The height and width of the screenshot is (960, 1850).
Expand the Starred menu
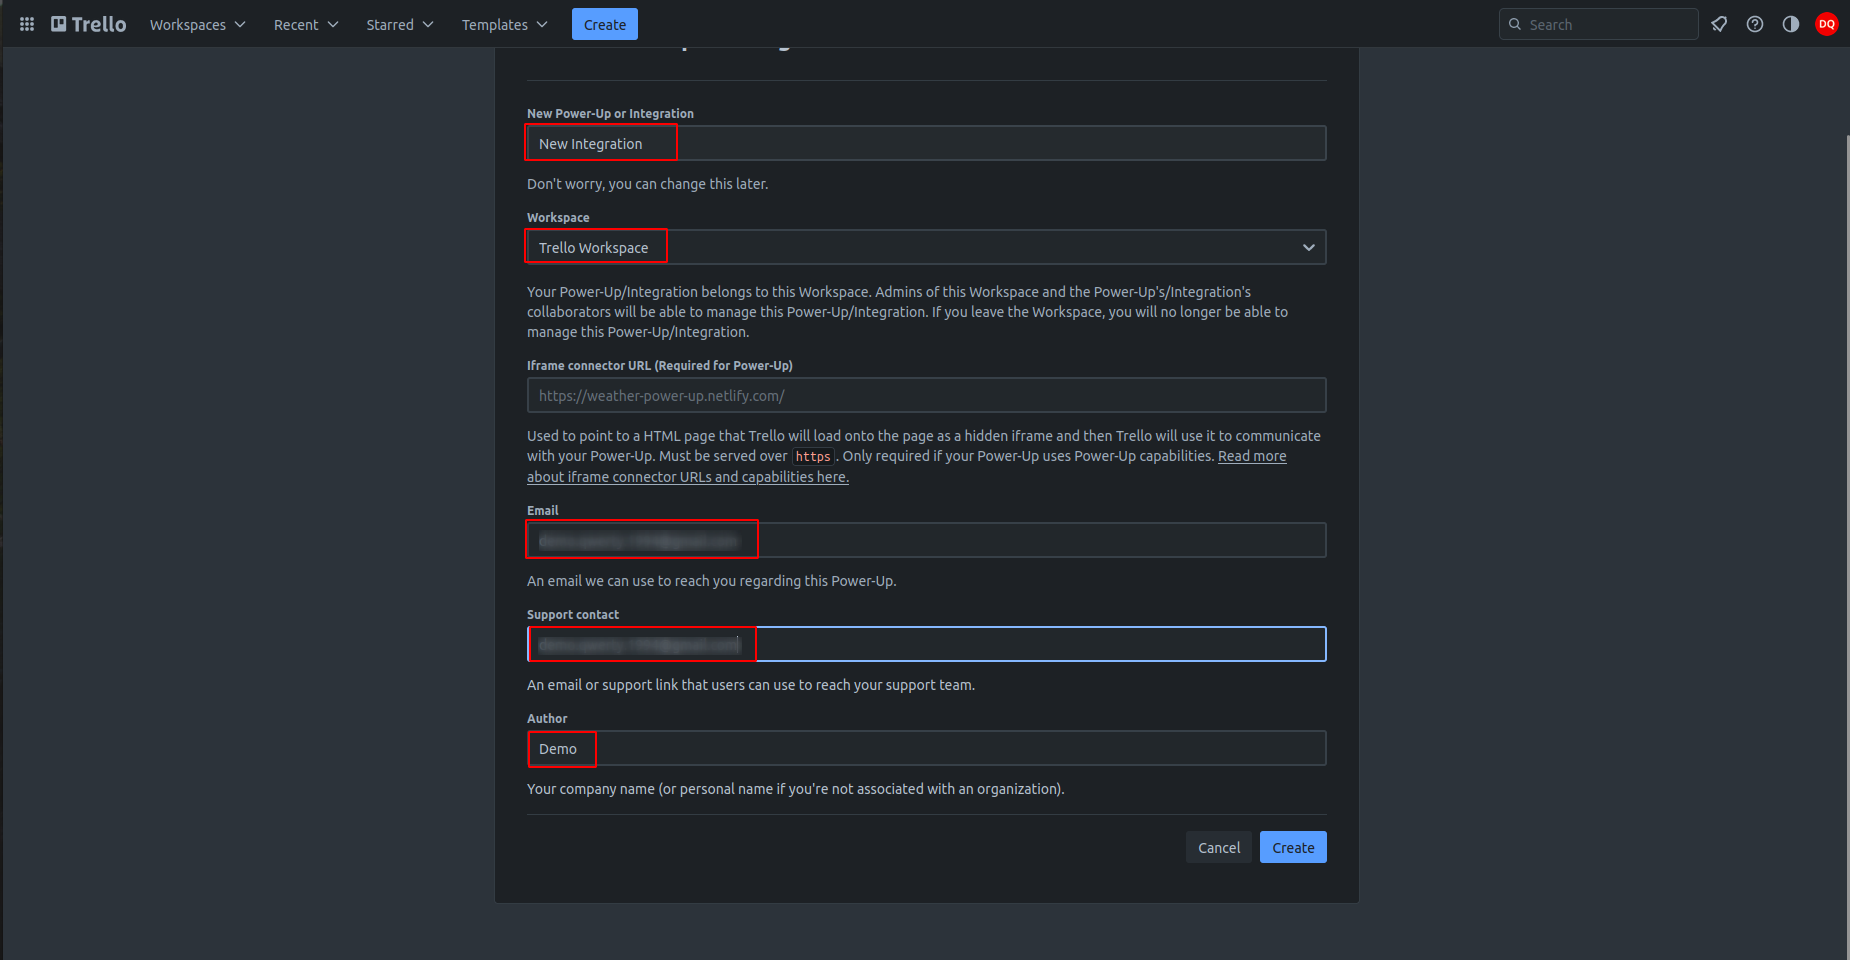(x=399, y=24)
